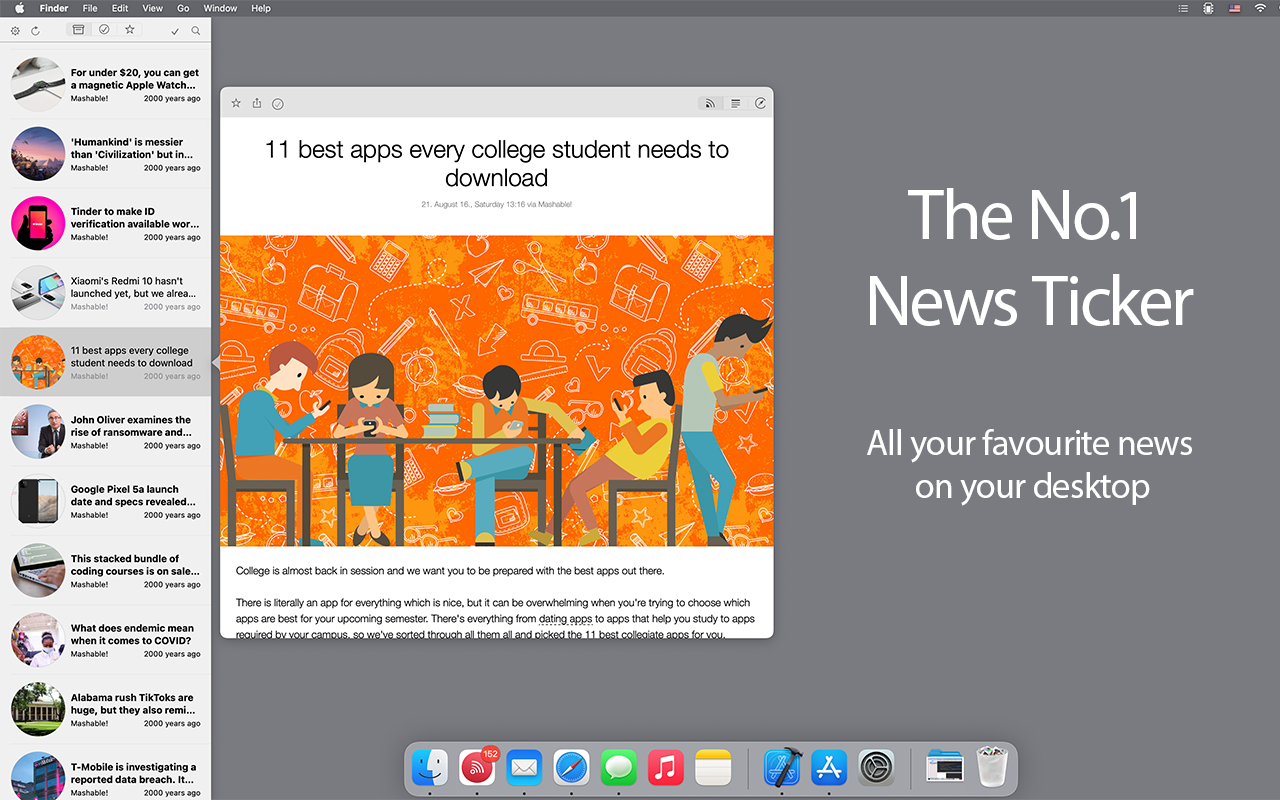Click the 'dating apps' link in article
The width and height of the screenshot is (1280, 800).
pos(565,619)
